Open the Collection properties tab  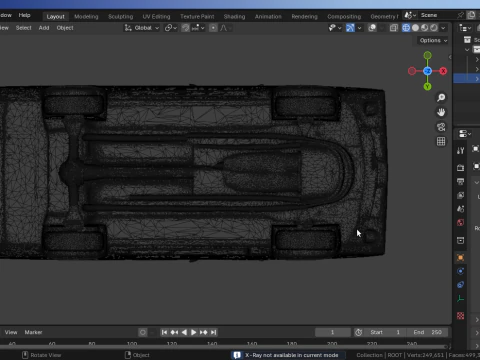tap(460, 240)
